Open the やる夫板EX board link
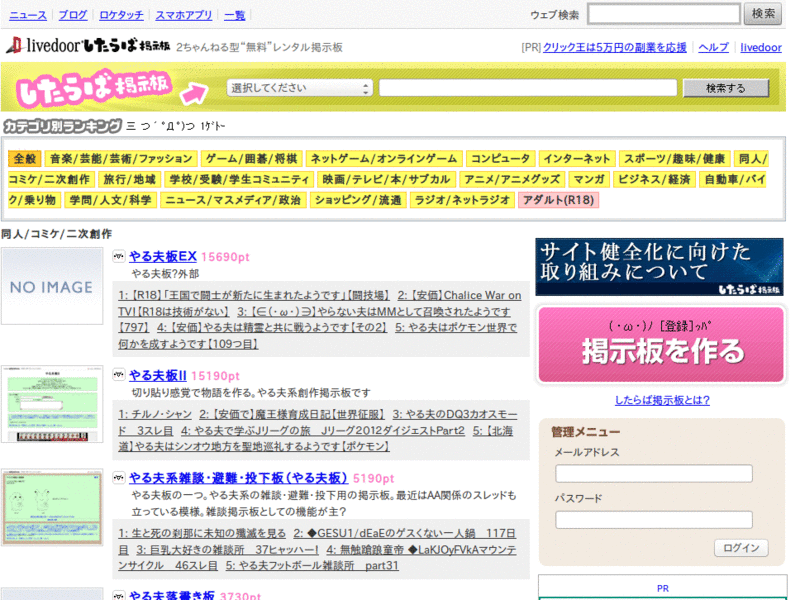800x600 pixels. (x=163, y=257)
